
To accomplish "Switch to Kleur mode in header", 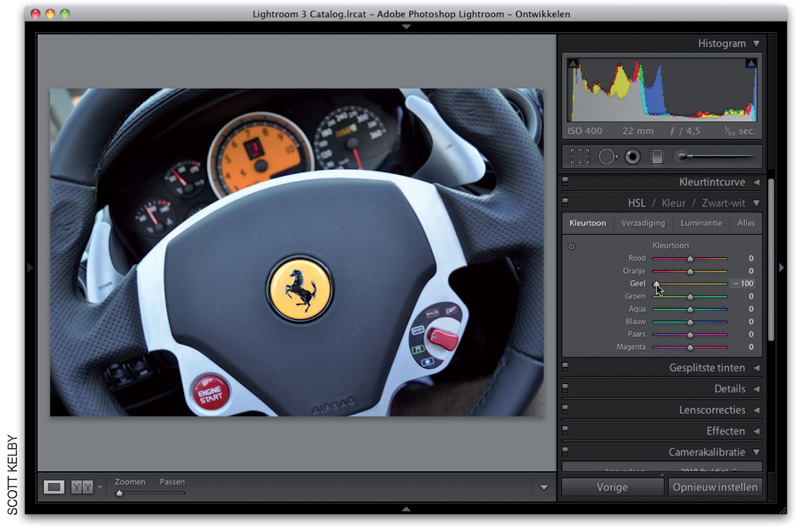I will (x=673, y=203).
